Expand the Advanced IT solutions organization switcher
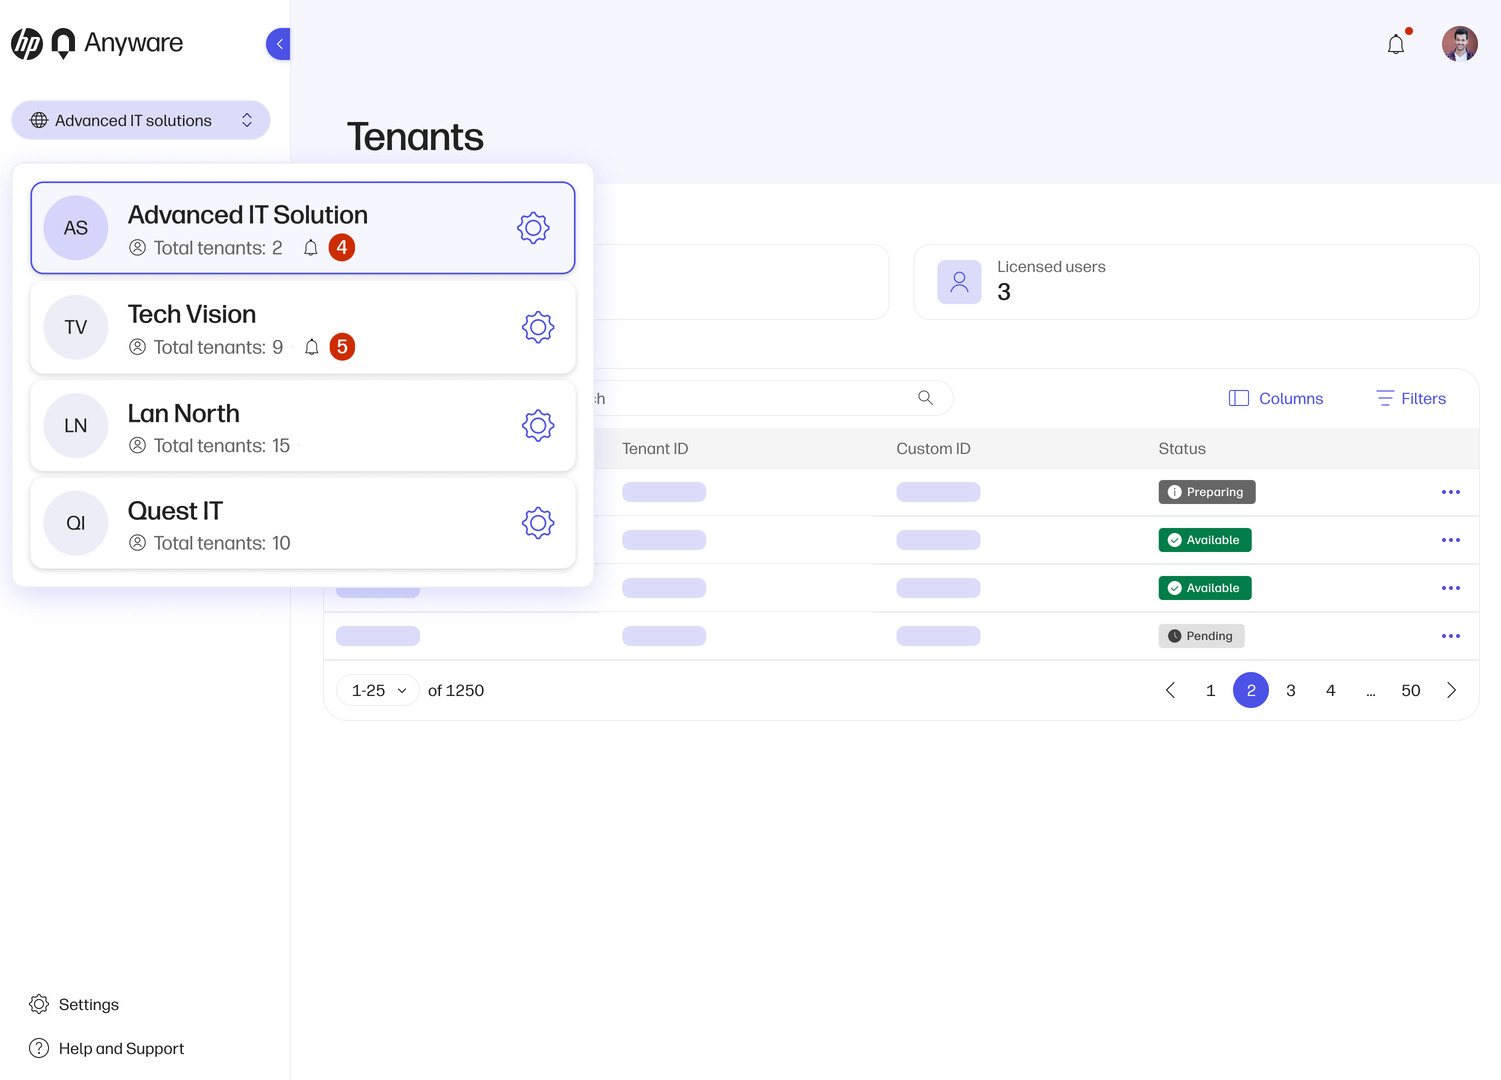1501x1080 pixels. 141,120
